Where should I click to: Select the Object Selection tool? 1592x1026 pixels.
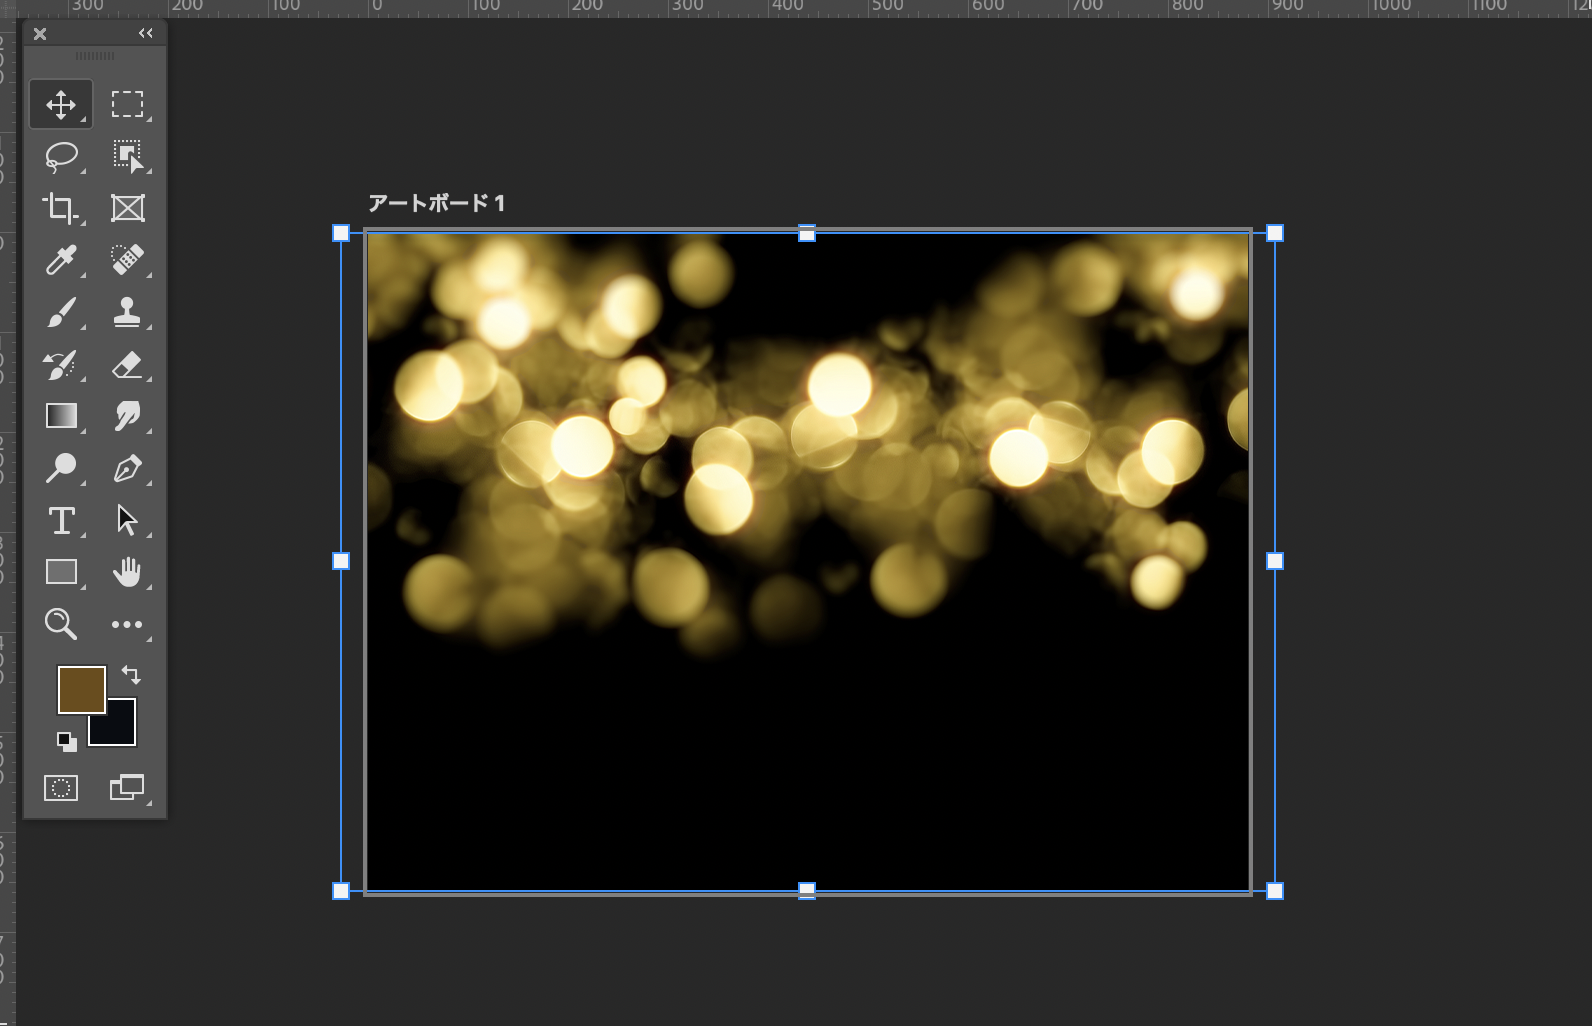click(x=127, y=157)
